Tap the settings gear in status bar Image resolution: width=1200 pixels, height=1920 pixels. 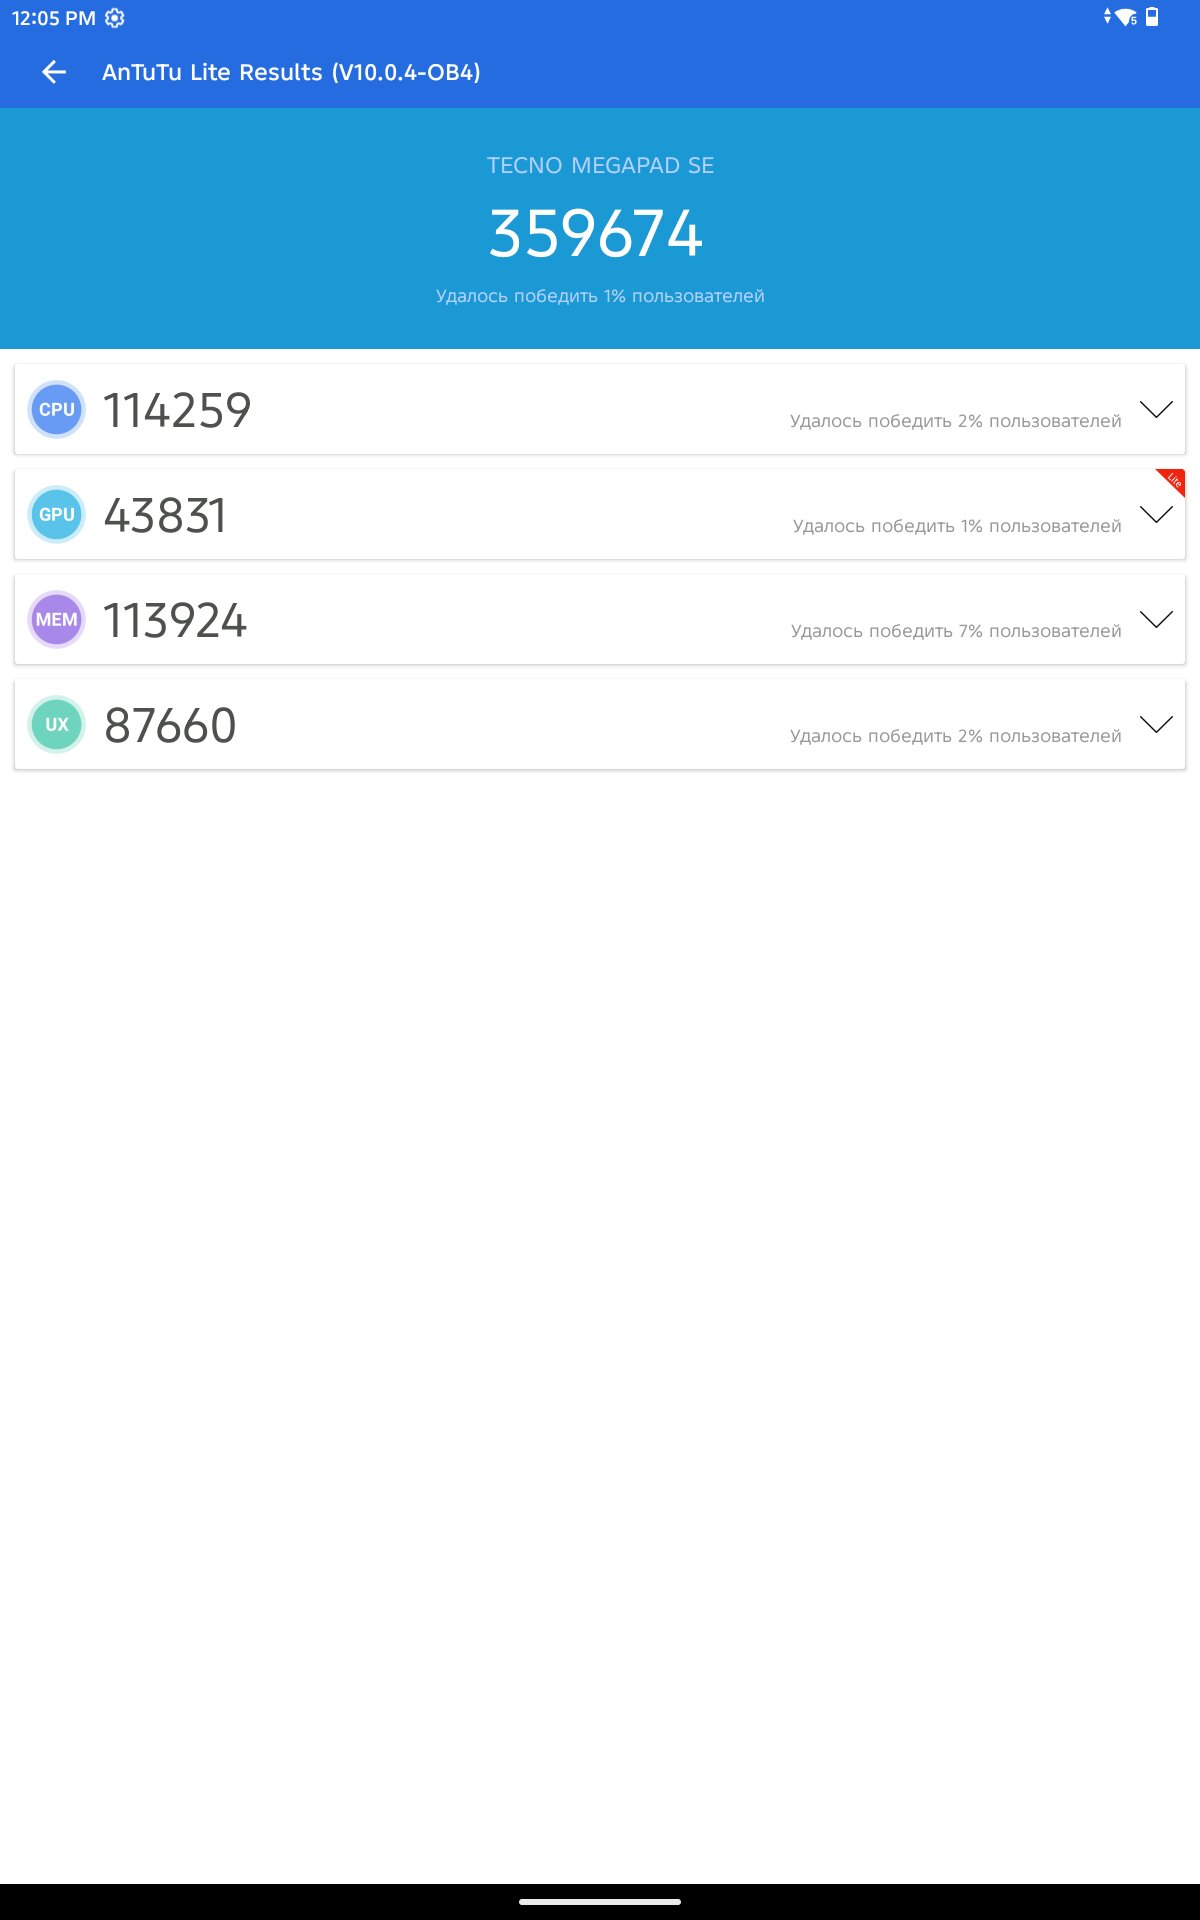[115, 18]
